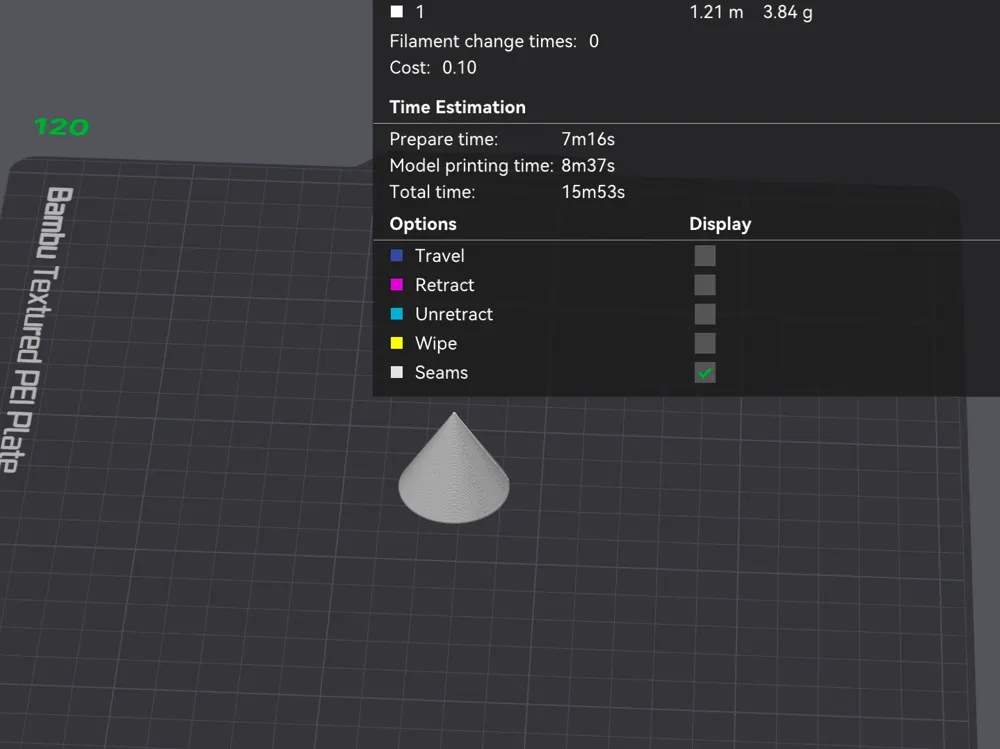The height and width of the screenshot is (749, 1000).
Task: Check the Wipe display checkbox
Action: pyautogui.click(x=705, y=343)
